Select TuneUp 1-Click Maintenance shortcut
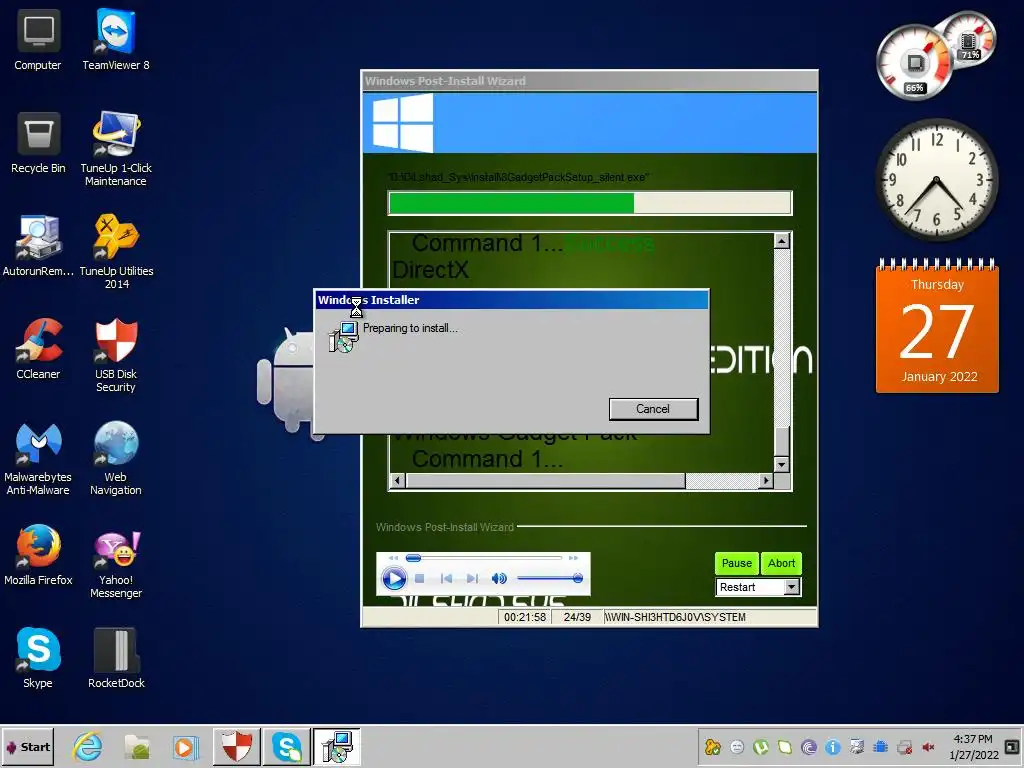The width and height of the screenshot is (1024, 768). pos(116,149)
